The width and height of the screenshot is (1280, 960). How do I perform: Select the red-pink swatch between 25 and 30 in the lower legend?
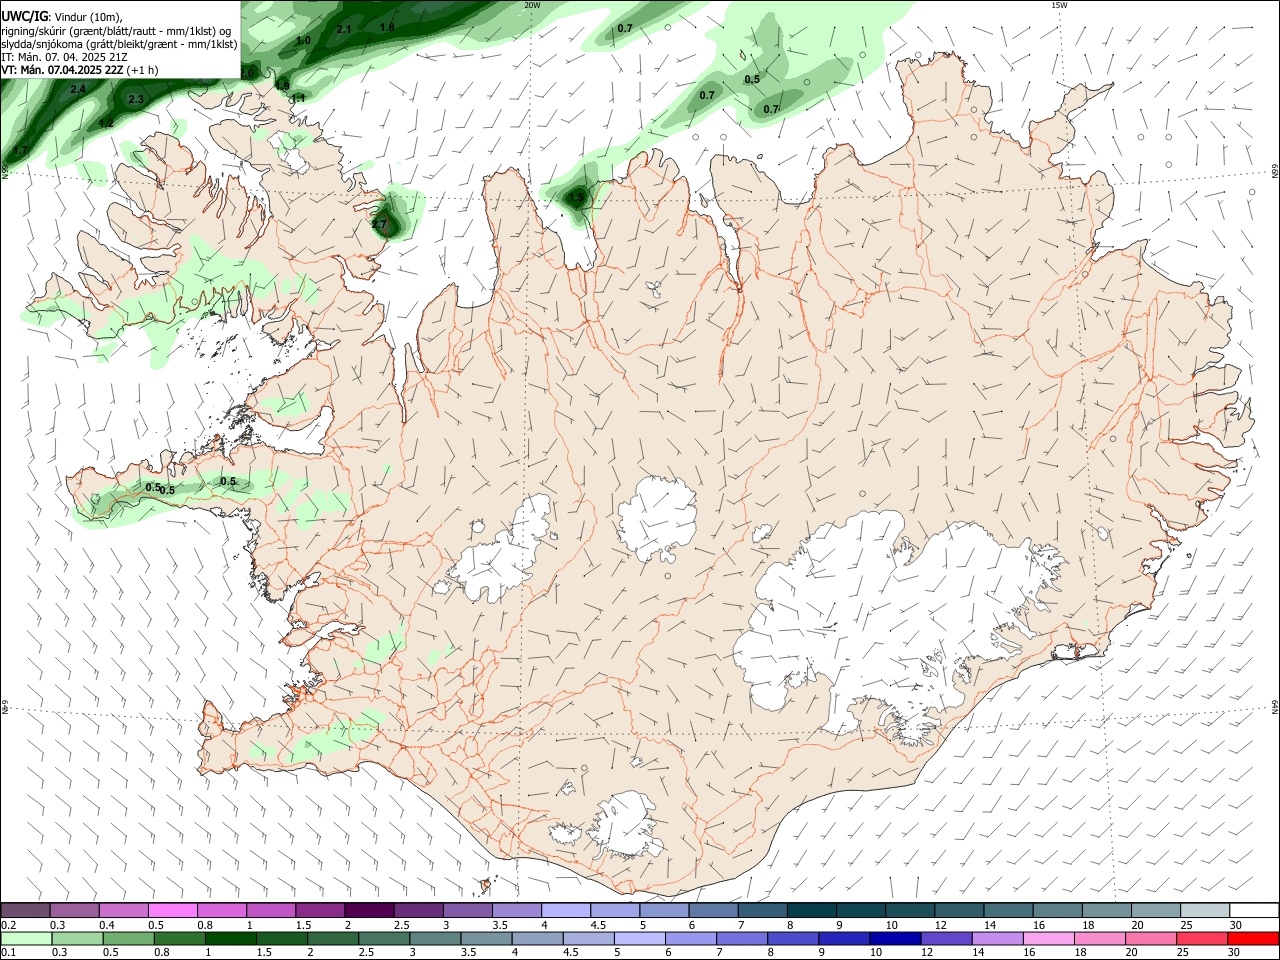tap(1204, 938)
